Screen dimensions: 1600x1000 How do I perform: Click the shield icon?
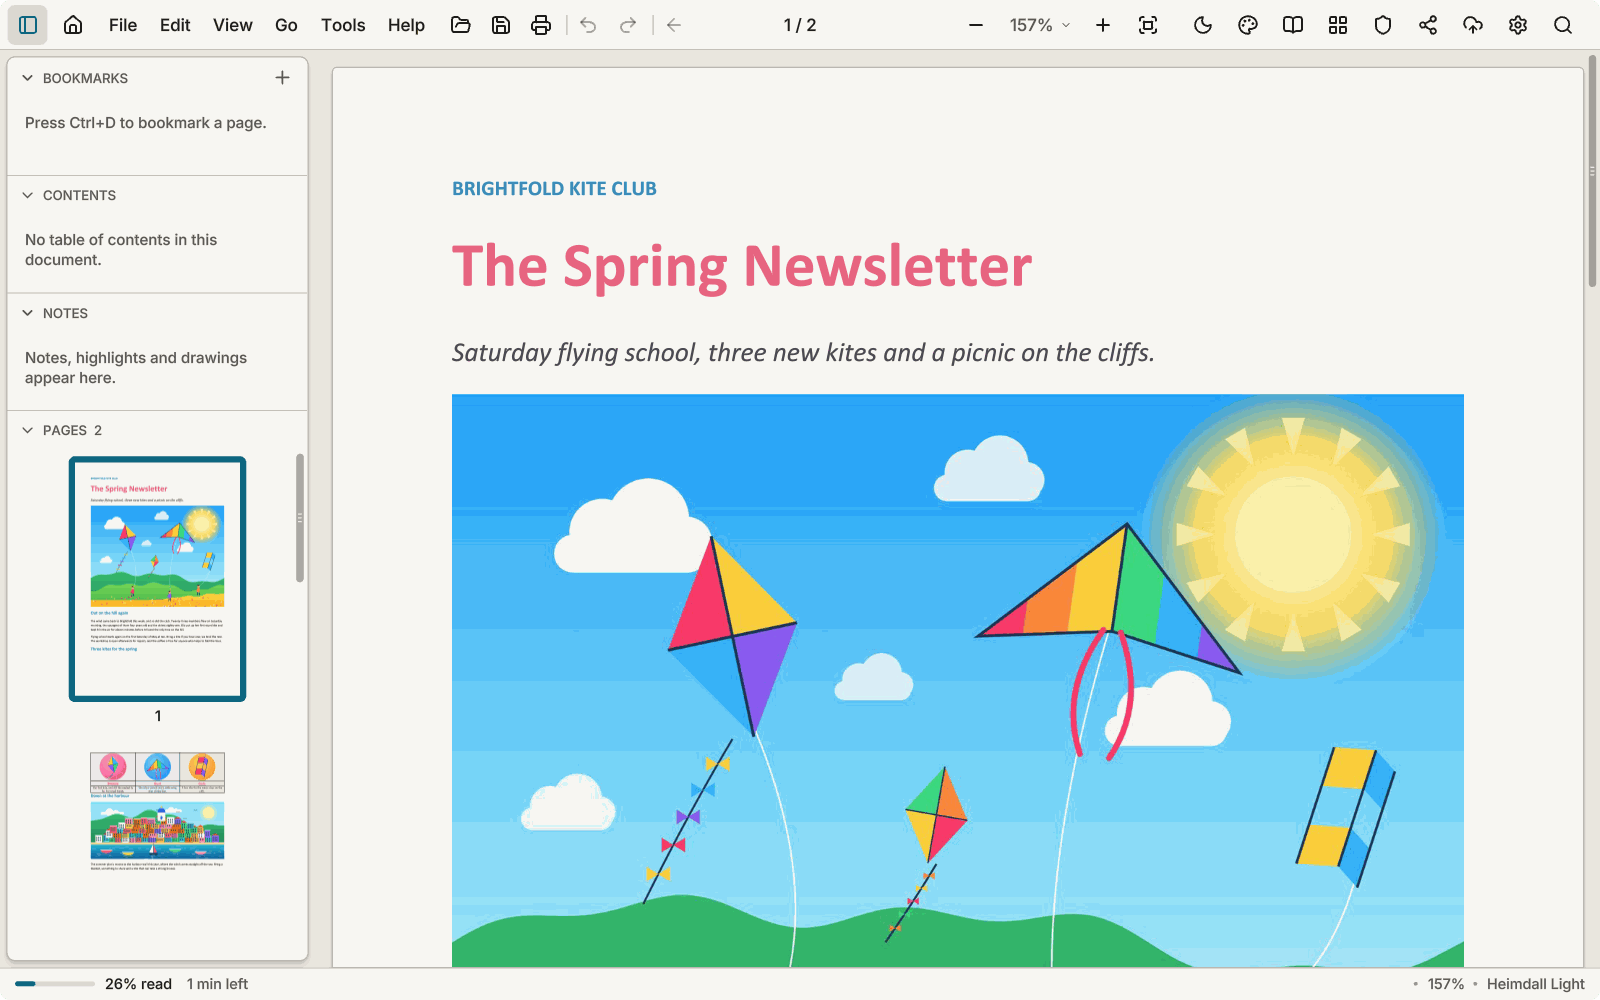click(1383, 25)
